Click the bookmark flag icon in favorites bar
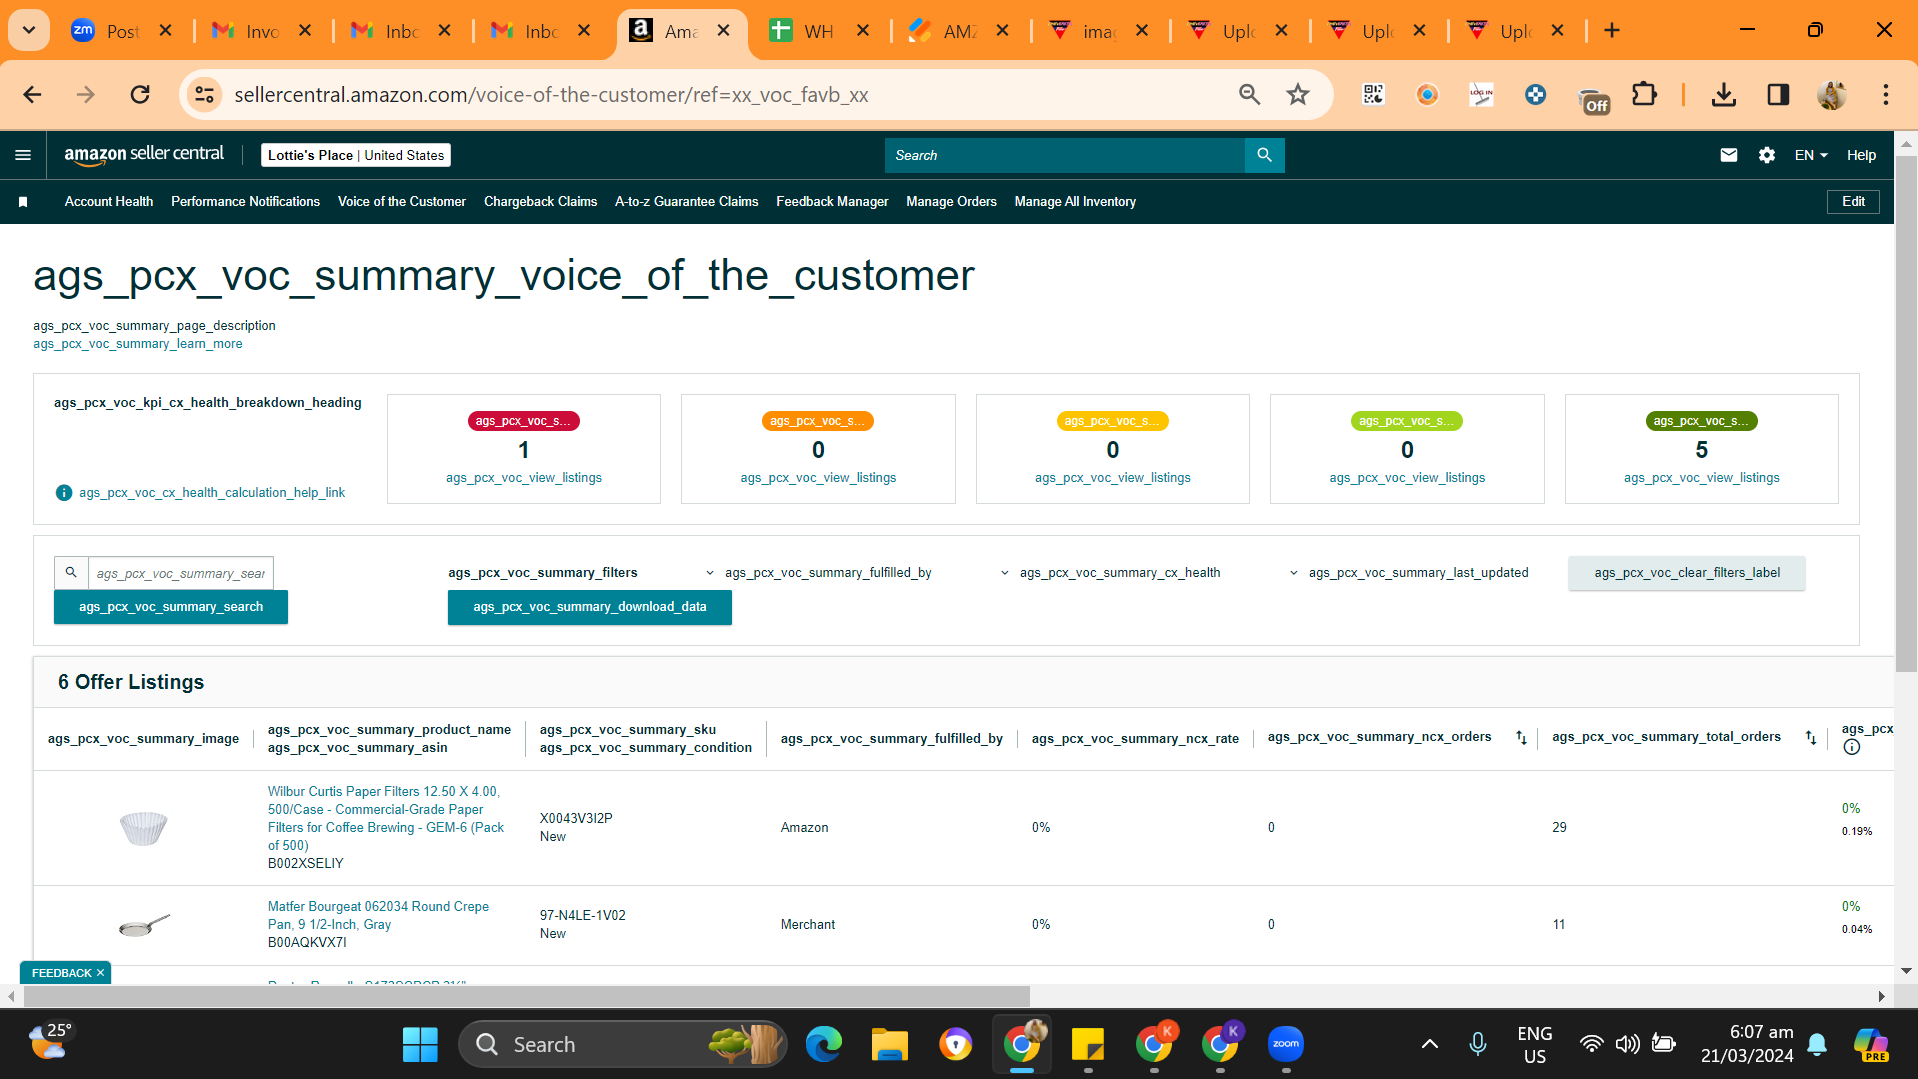 point(23,202)
